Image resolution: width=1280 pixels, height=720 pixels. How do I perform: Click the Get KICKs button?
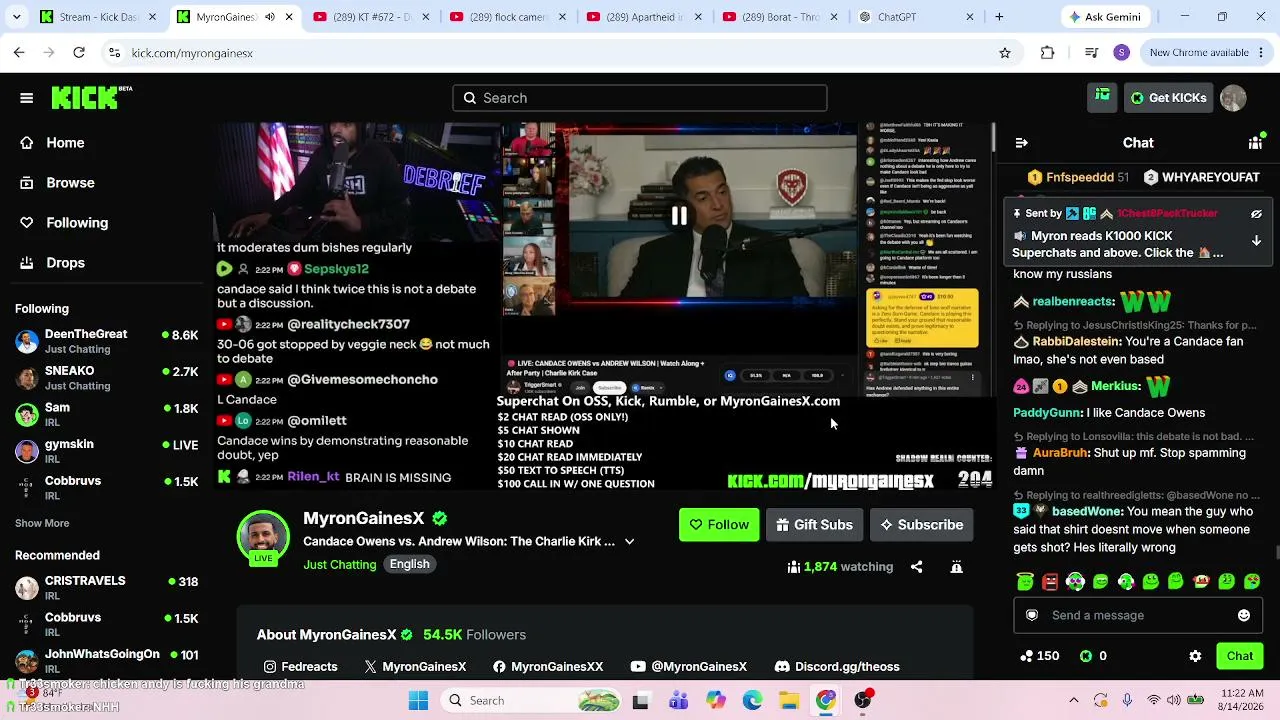pos(1168,98)
